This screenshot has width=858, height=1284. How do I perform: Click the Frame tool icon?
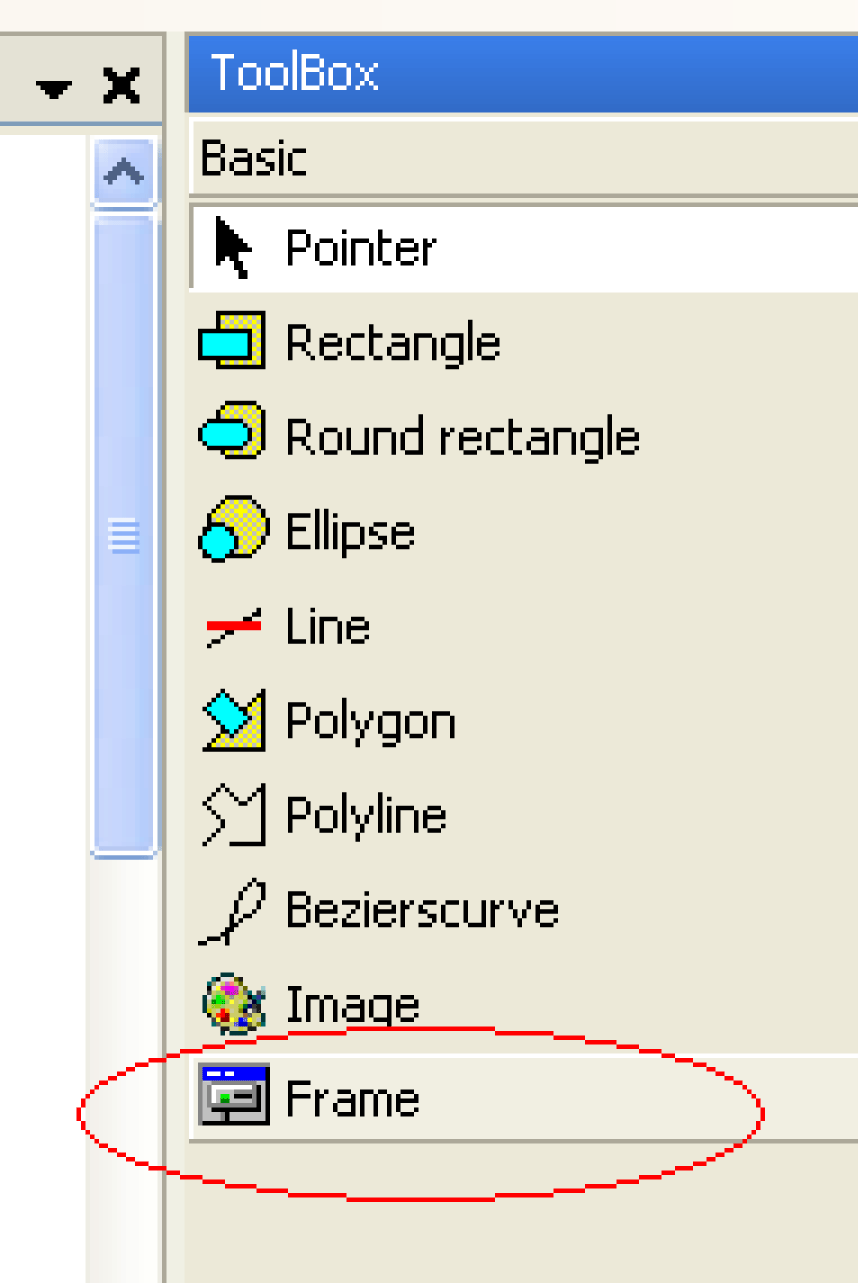click(233, 1096)
